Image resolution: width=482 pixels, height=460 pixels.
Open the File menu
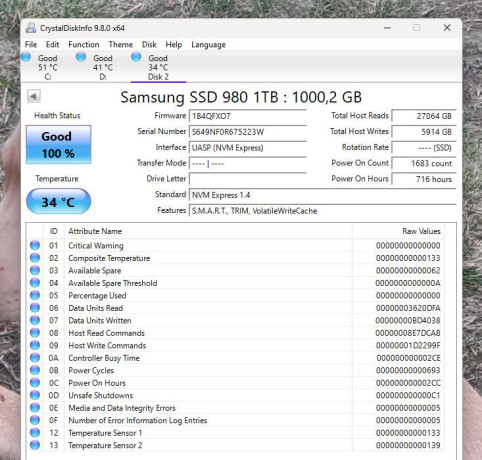pyautogui.click(x=31, y=44)
